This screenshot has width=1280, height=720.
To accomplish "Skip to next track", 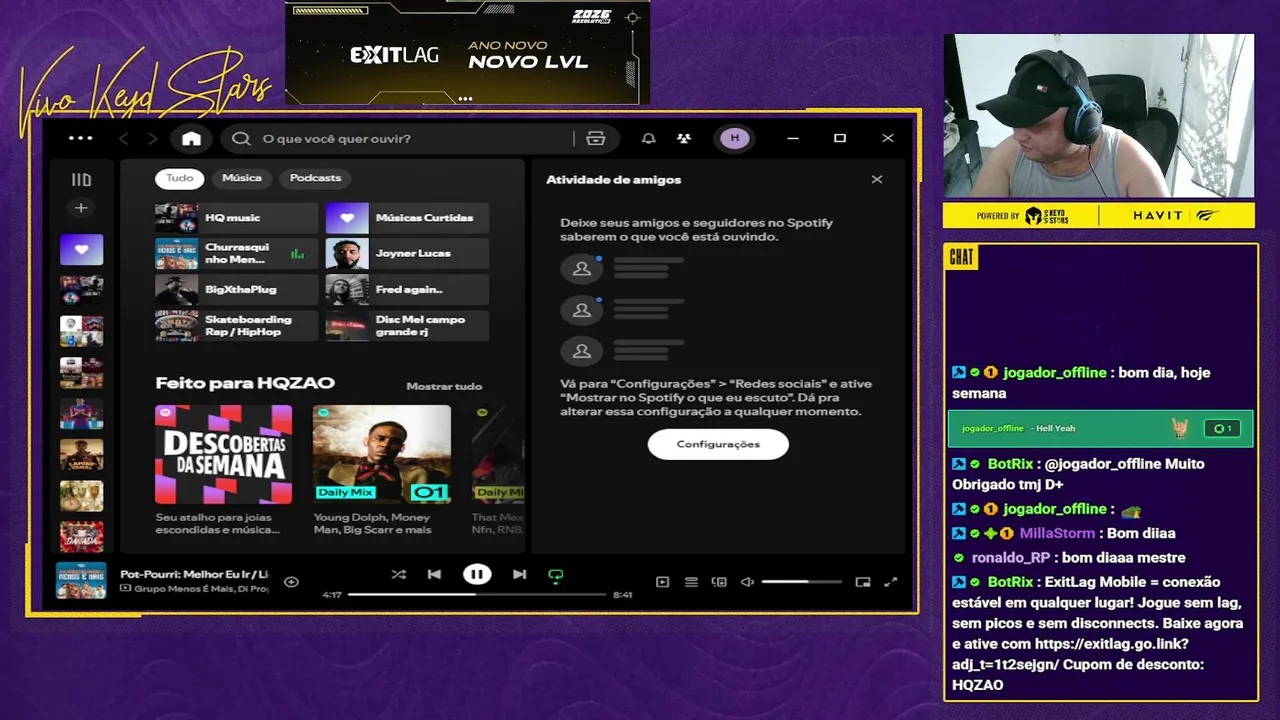I will (519, 575).
